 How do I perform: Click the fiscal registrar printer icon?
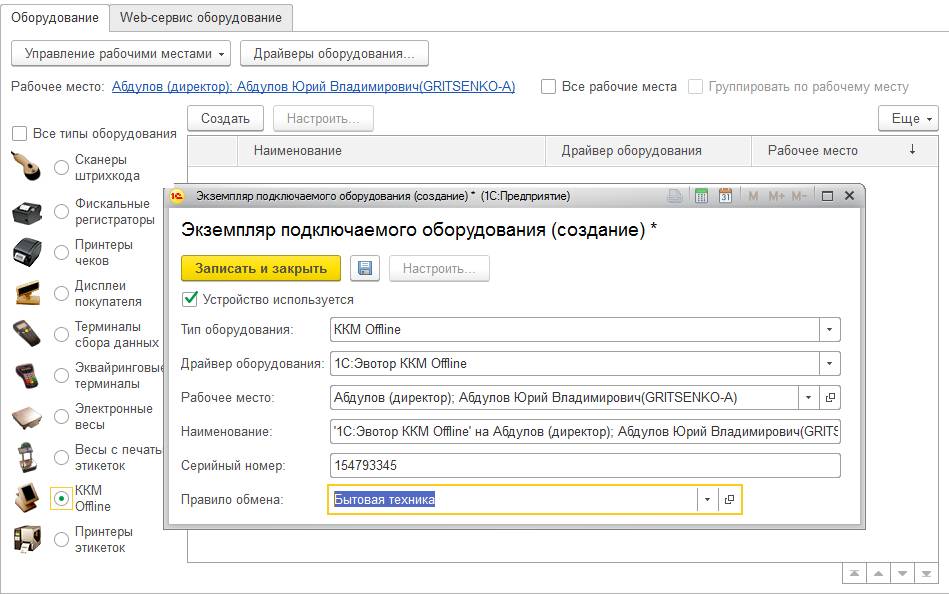click(27, 212)
